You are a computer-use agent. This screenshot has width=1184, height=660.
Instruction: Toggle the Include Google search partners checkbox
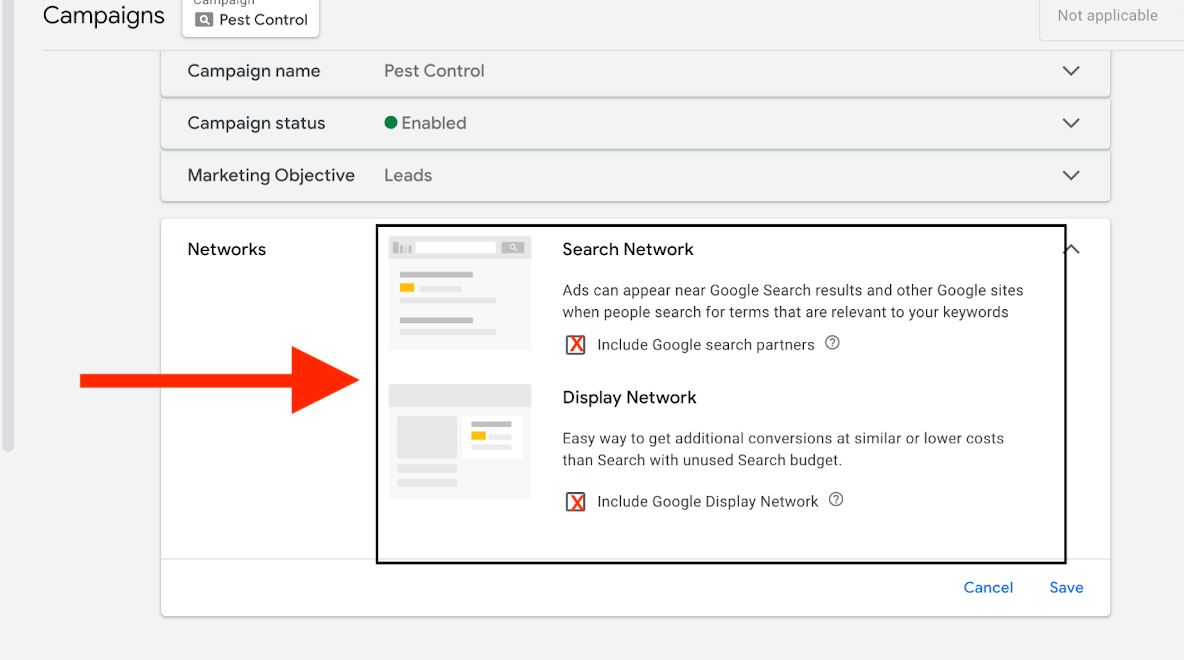(x=576, y=345)
